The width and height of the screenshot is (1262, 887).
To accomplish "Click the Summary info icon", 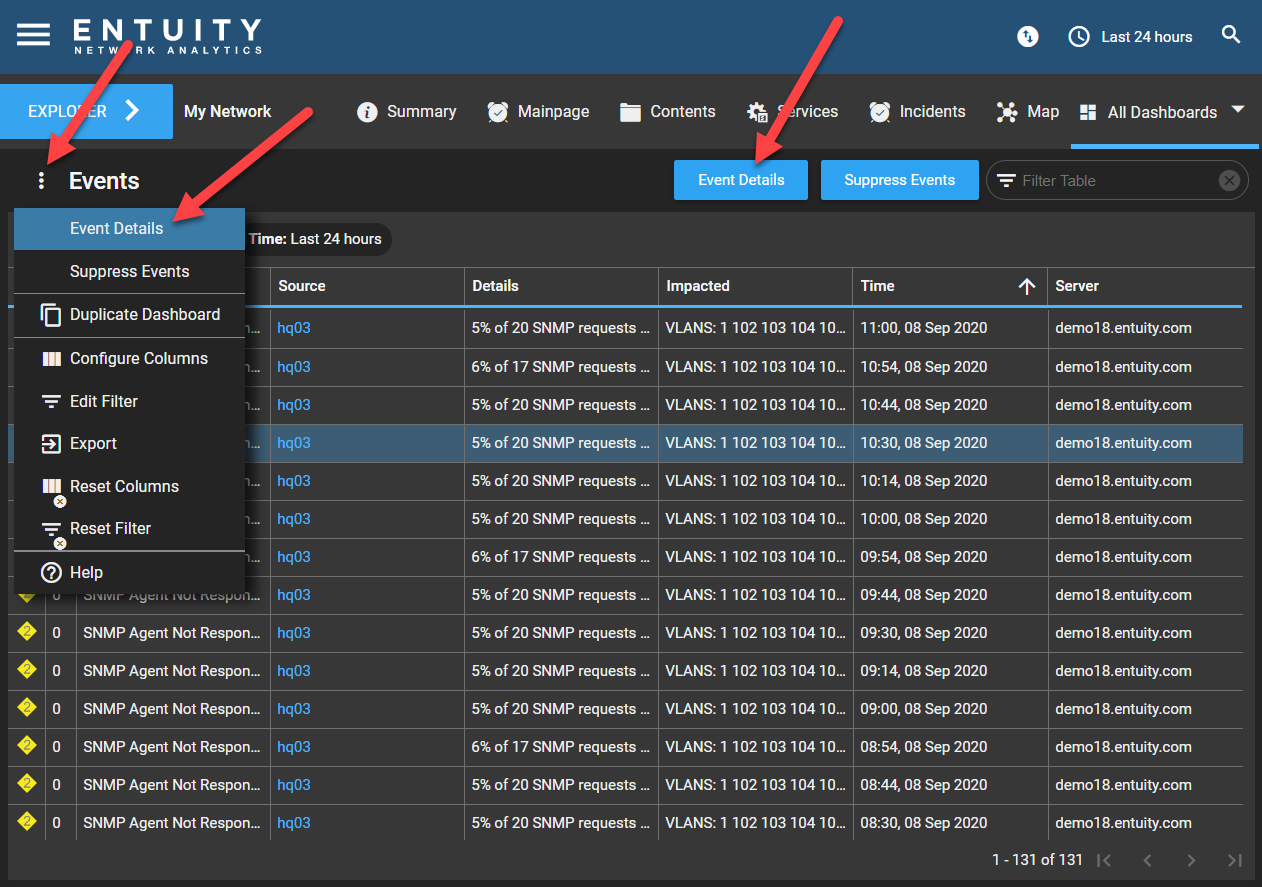I will tap(367, 112).
